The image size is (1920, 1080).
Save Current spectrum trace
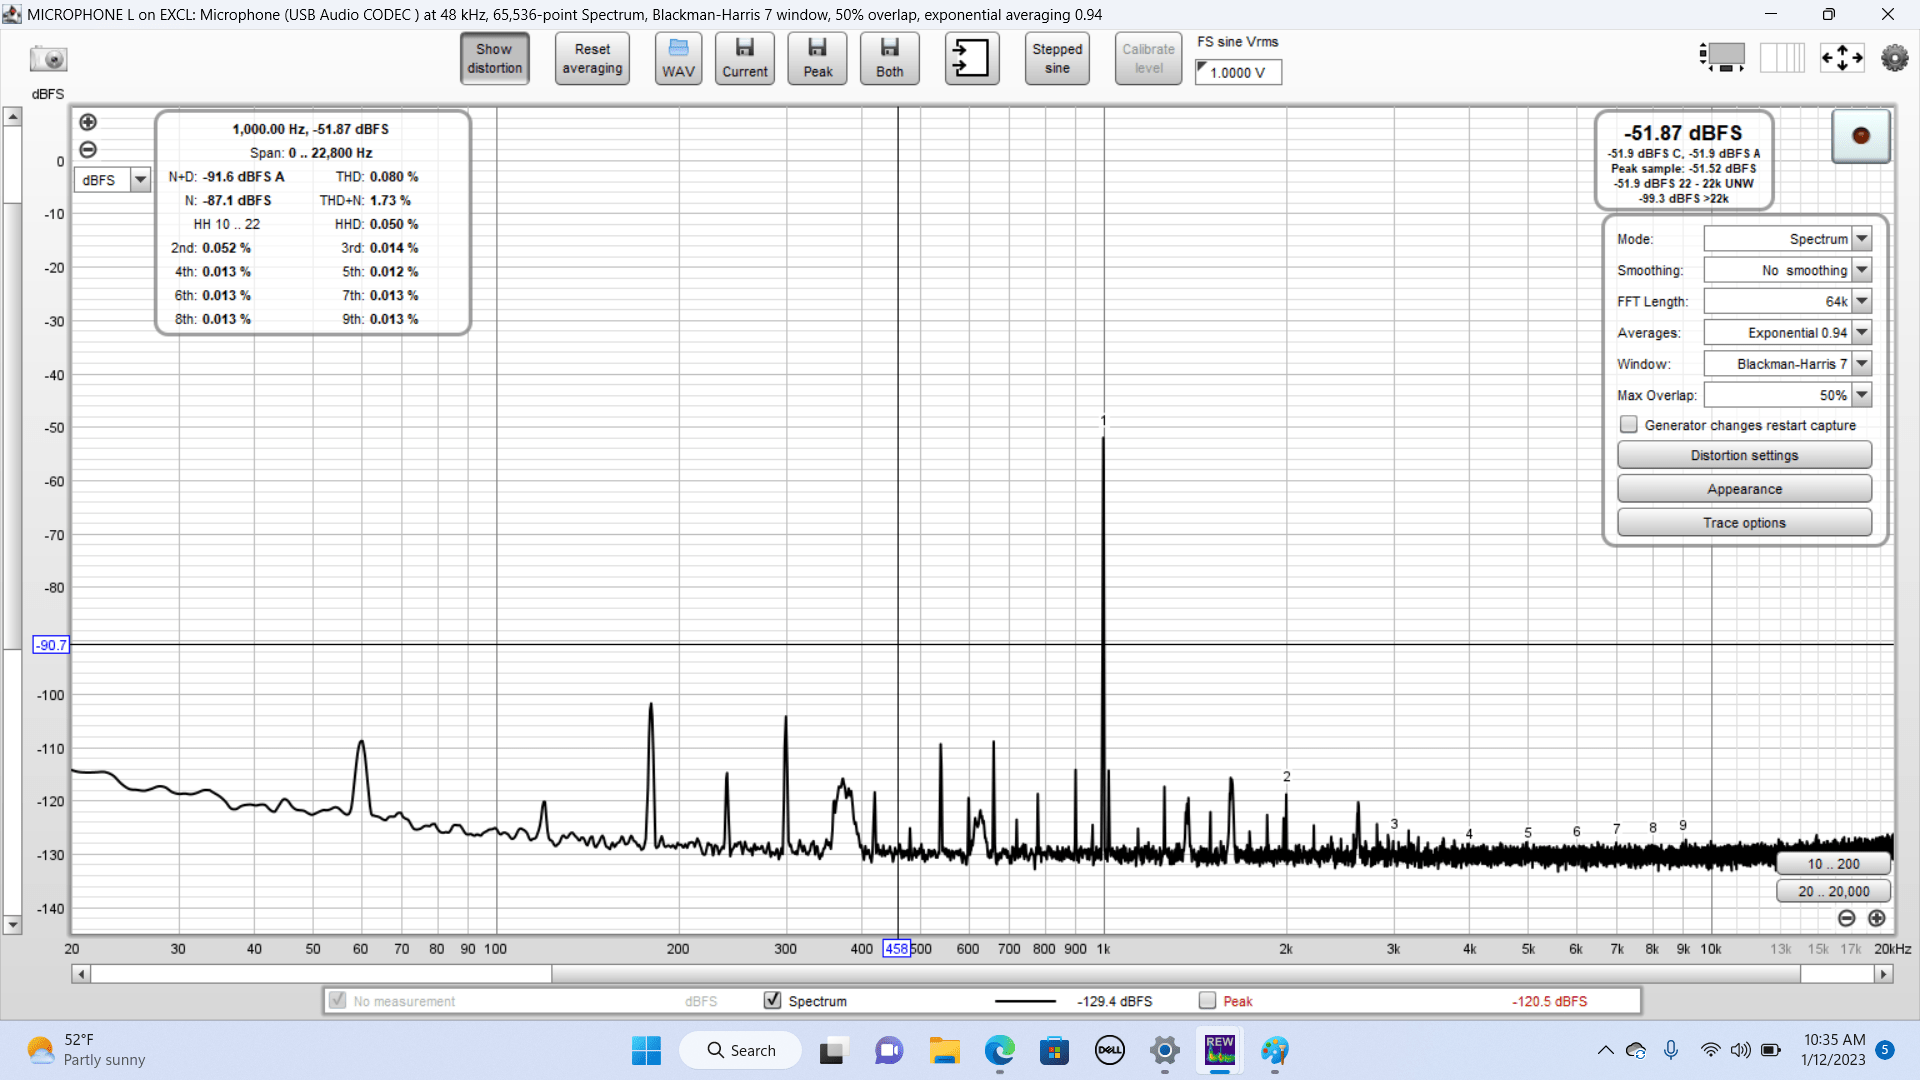(745, 59)
